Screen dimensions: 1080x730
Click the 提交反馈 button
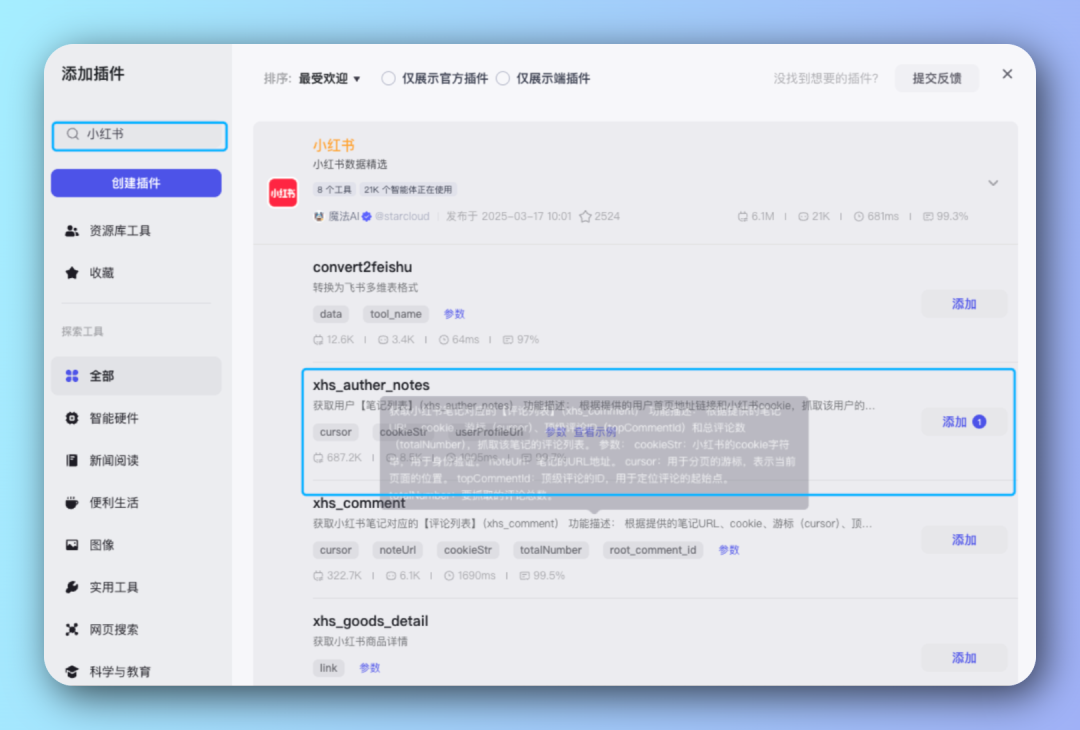pos(937,79)
